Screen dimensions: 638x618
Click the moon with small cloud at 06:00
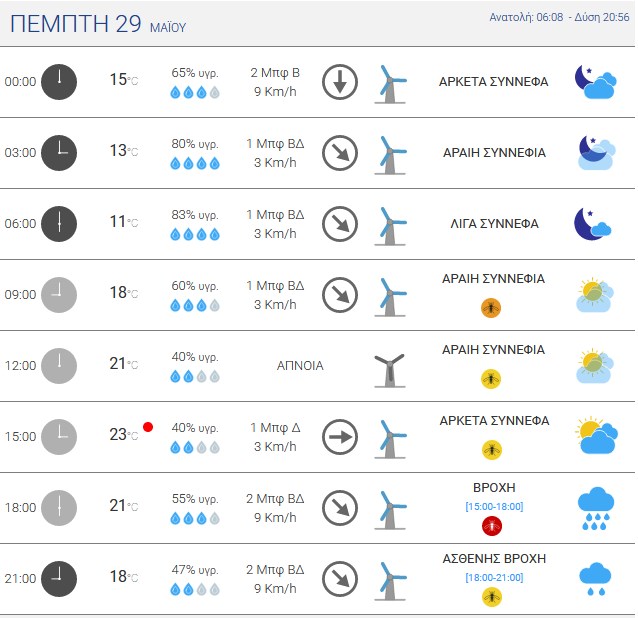(x=592, y=224)
